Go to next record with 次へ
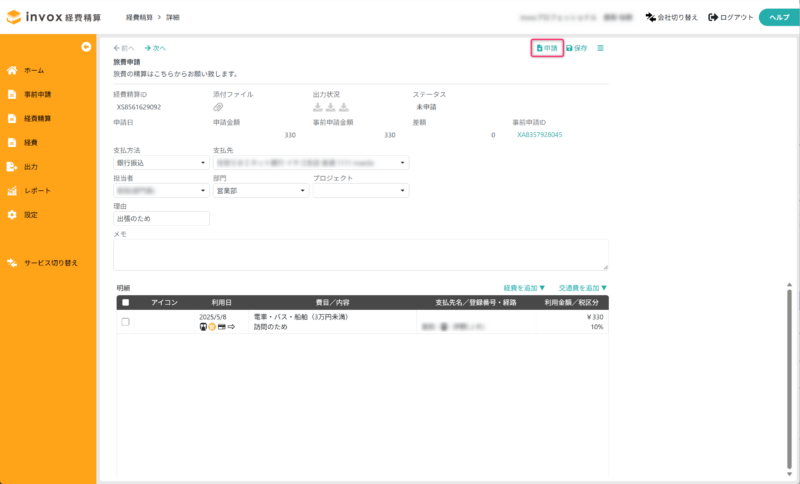 (155, 48)
